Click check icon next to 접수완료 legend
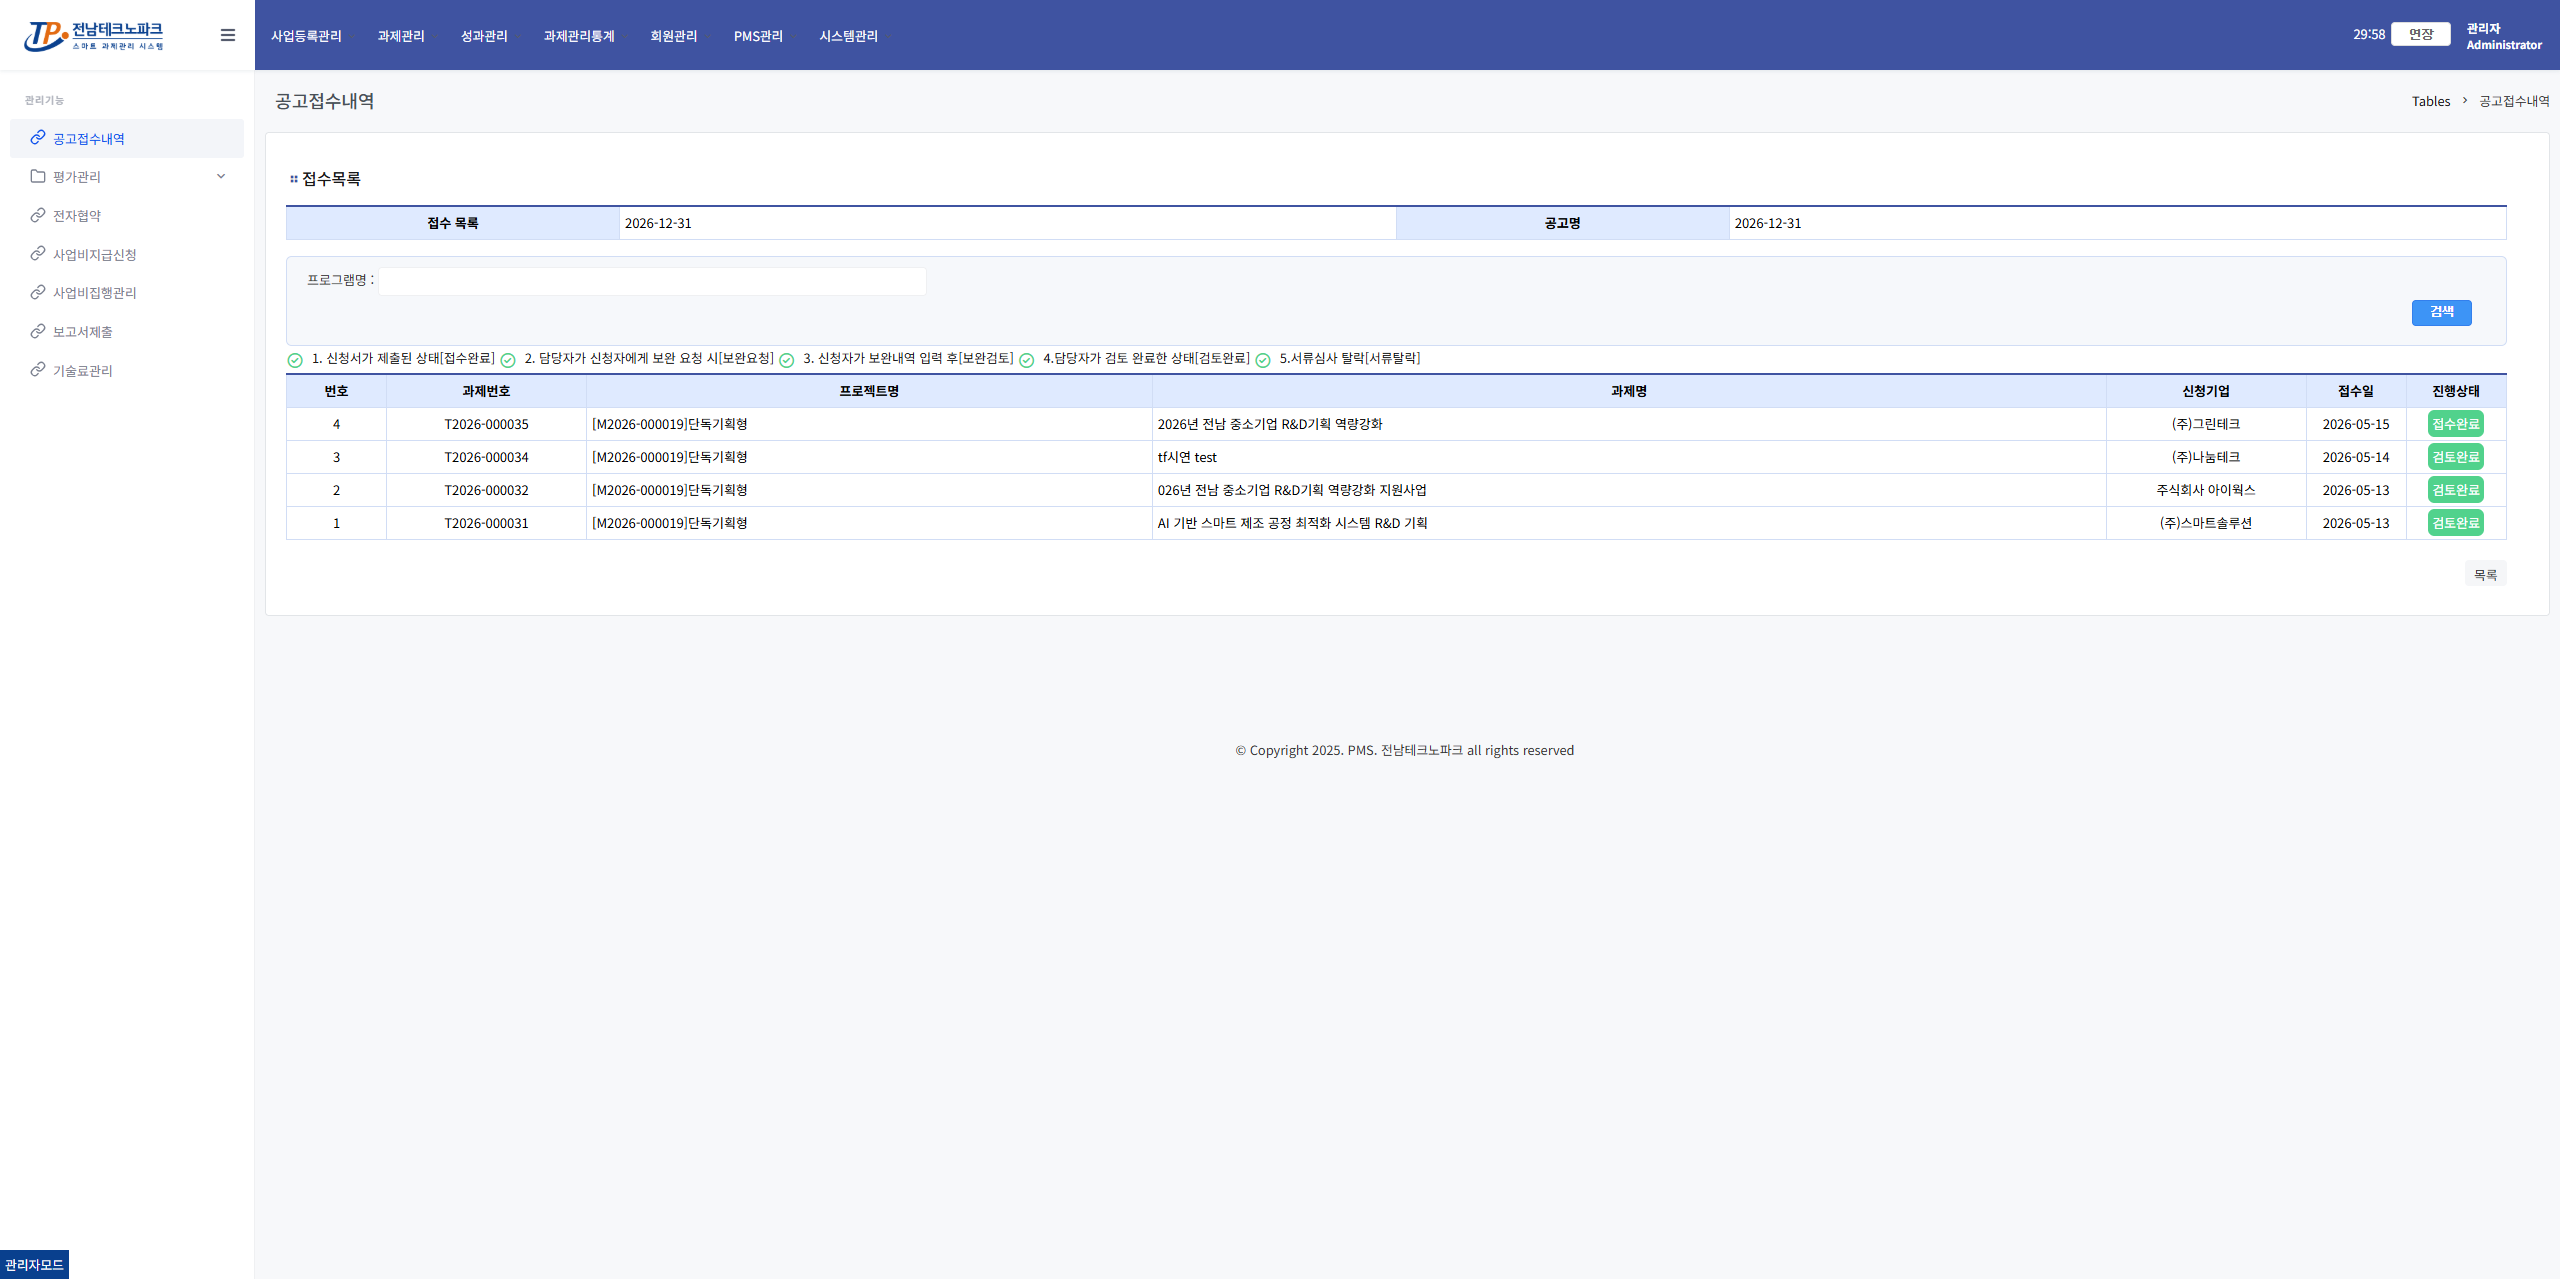2560x1279 pixels. [x=295, y=360]
